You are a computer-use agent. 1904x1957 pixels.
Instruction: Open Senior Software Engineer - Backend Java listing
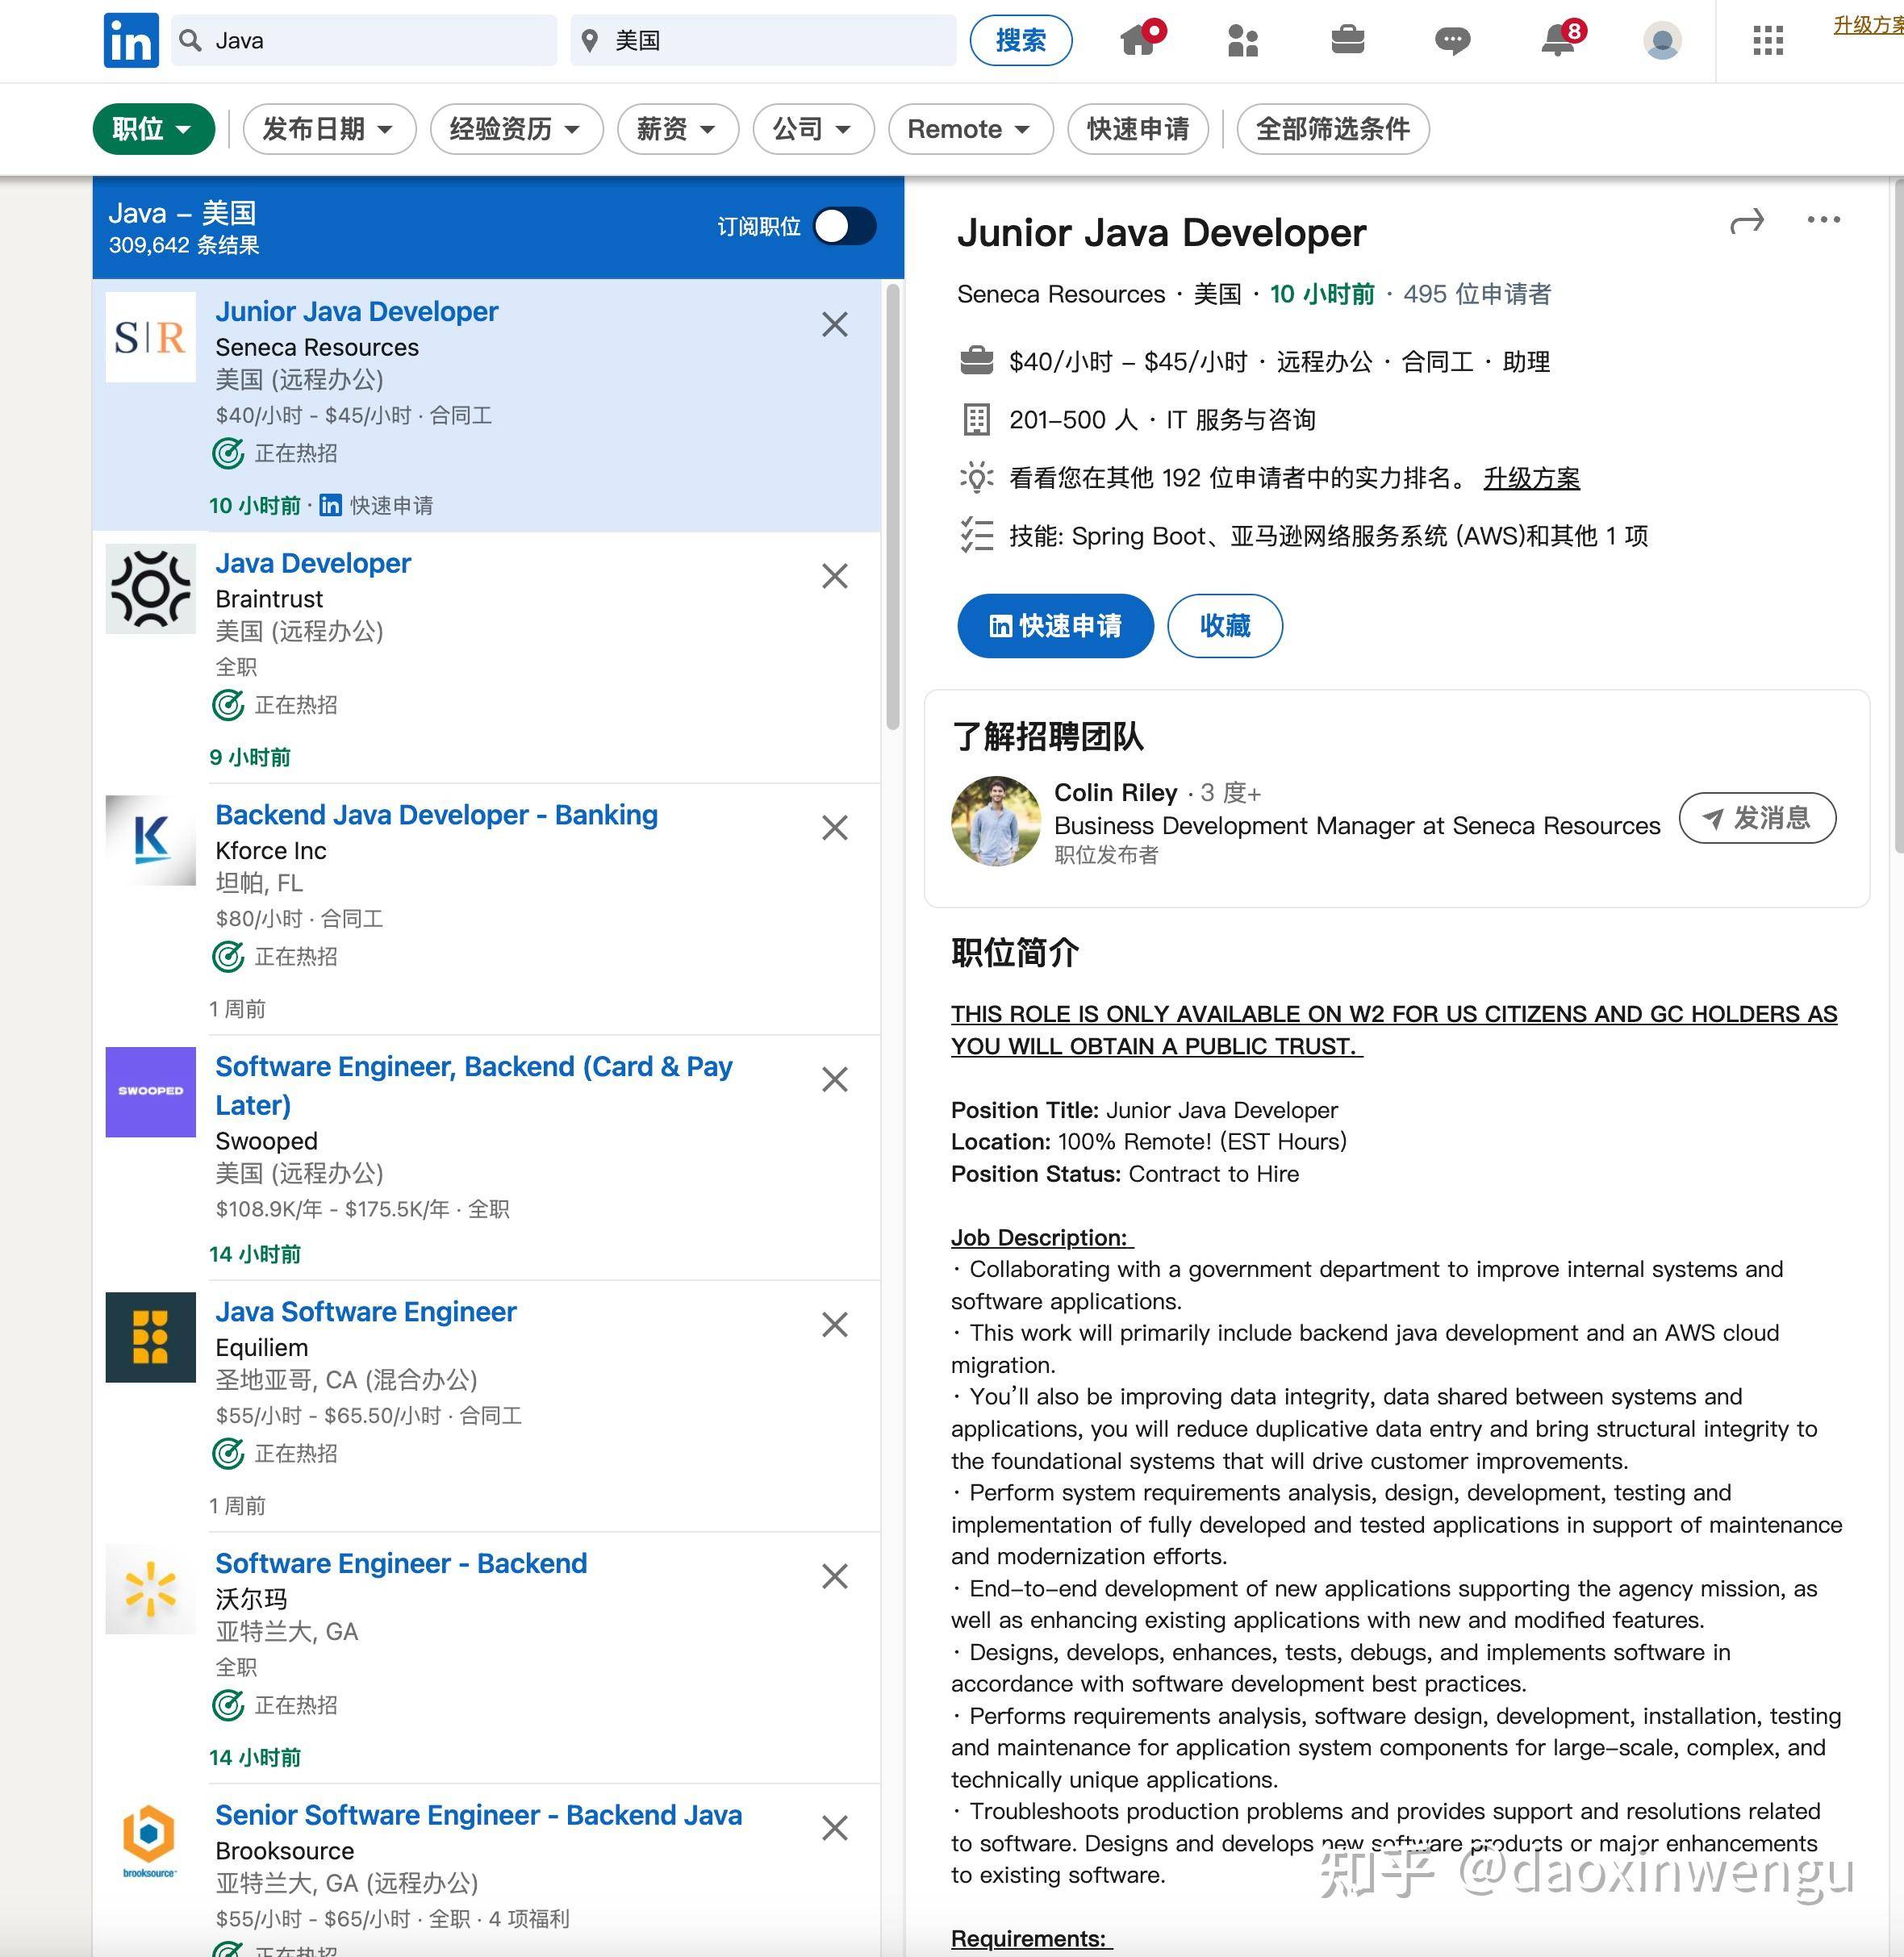coord(479,1815)
